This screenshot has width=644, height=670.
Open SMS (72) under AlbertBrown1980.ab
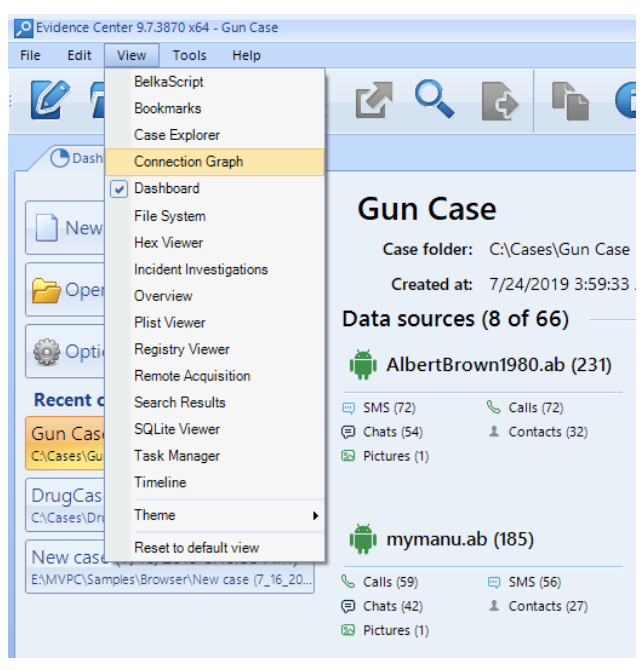389,408
